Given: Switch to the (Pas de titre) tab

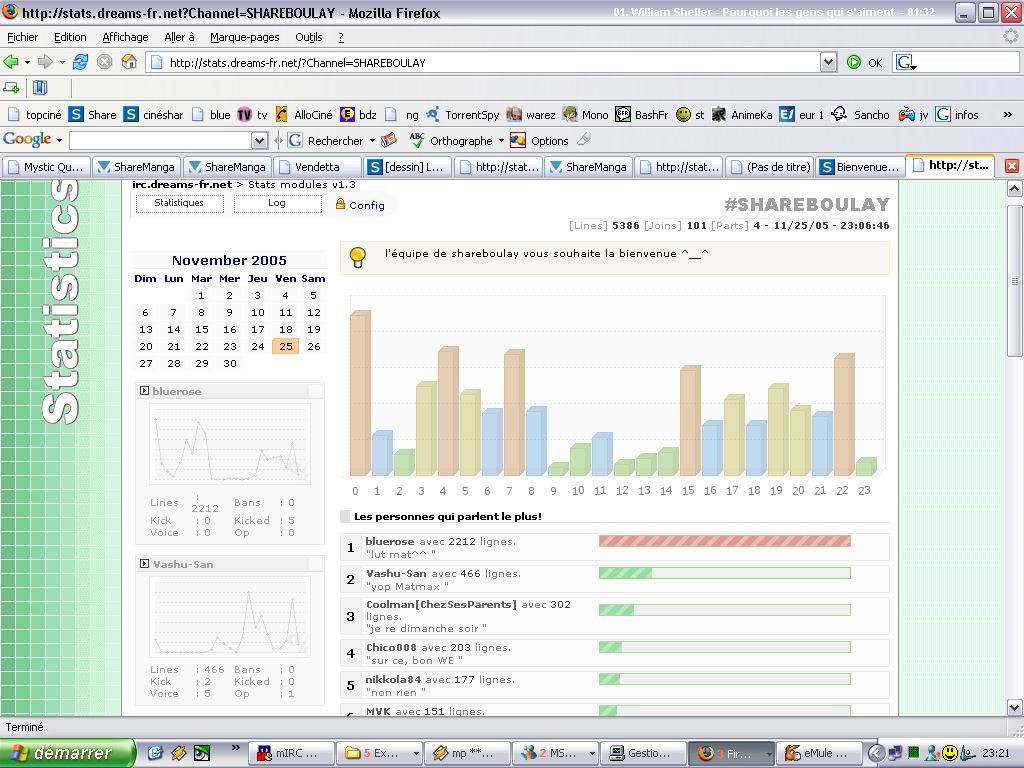Looking at the screenshot, I should [771, 167].
